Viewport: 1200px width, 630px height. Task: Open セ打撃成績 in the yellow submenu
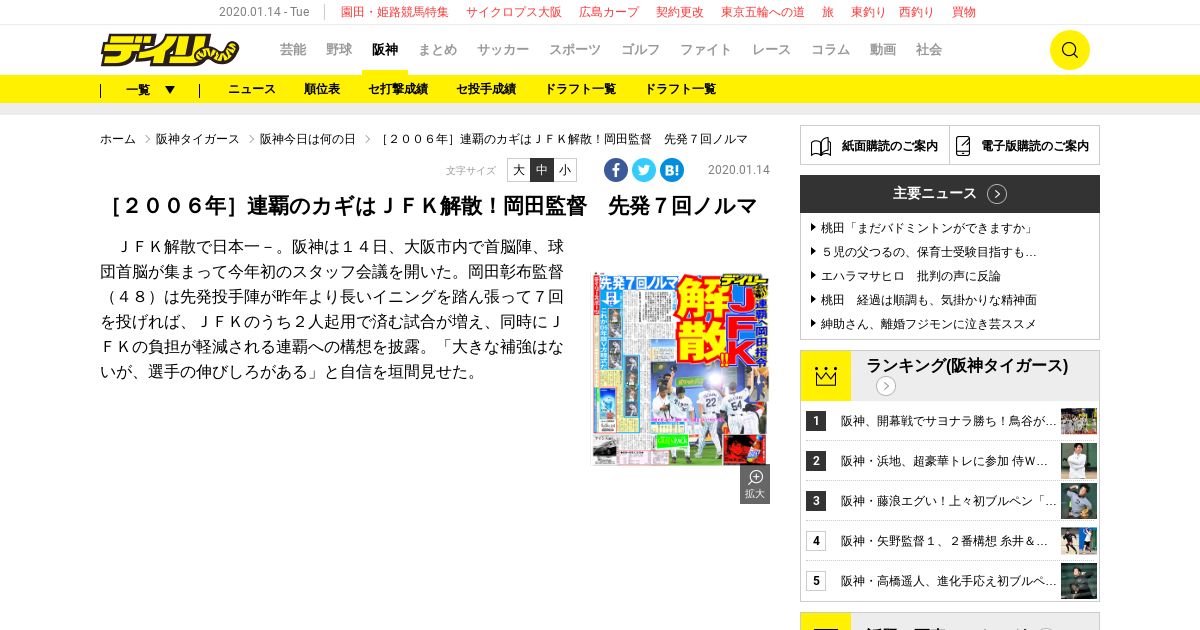click(x=398, y=89)
